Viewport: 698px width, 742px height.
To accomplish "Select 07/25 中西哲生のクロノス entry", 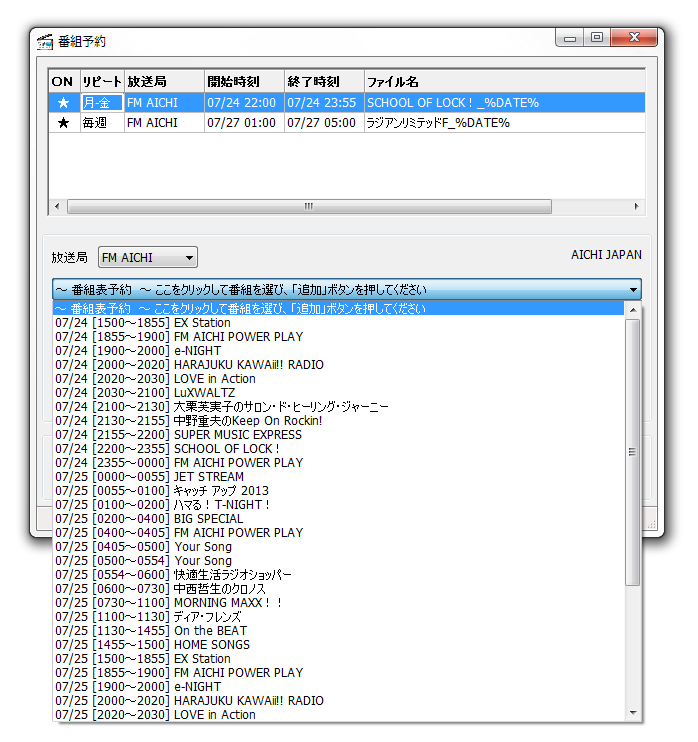I will [338, 589].
